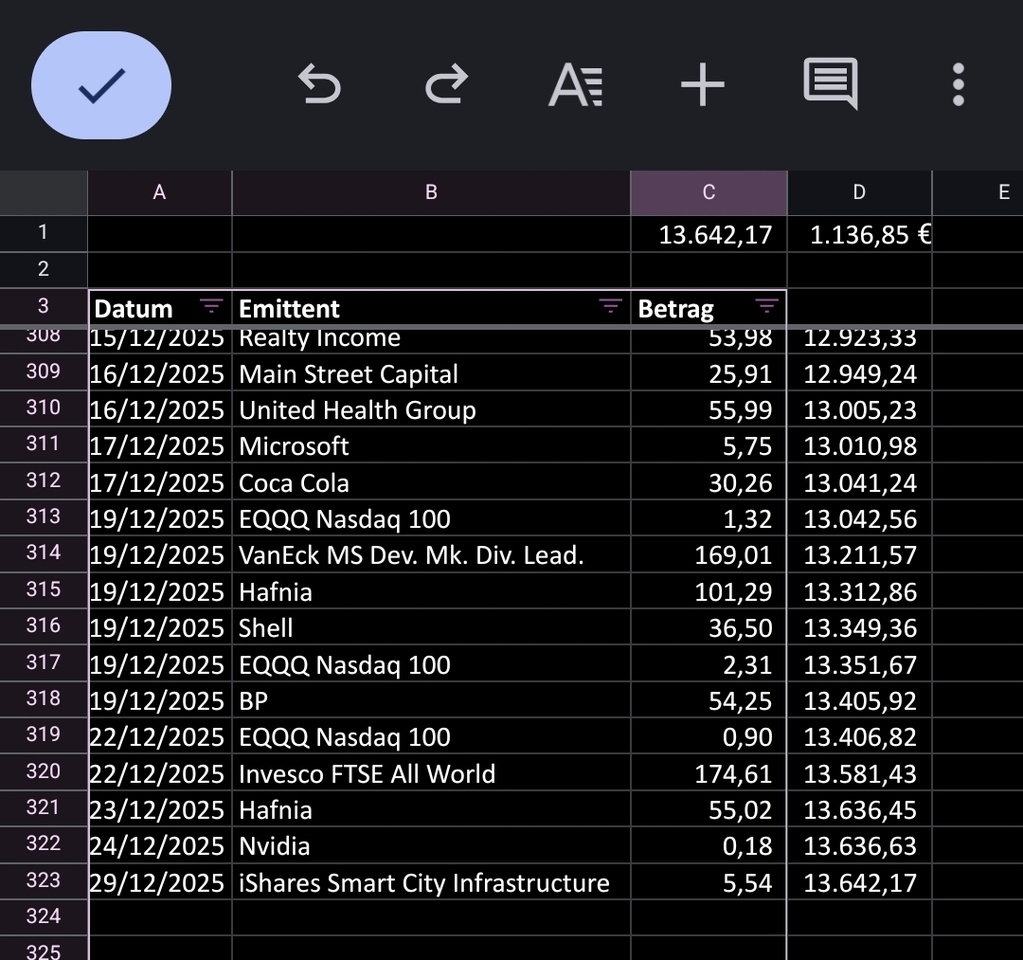Open the Datum column filter
The image size is (1023, 960).
point(211,307)
